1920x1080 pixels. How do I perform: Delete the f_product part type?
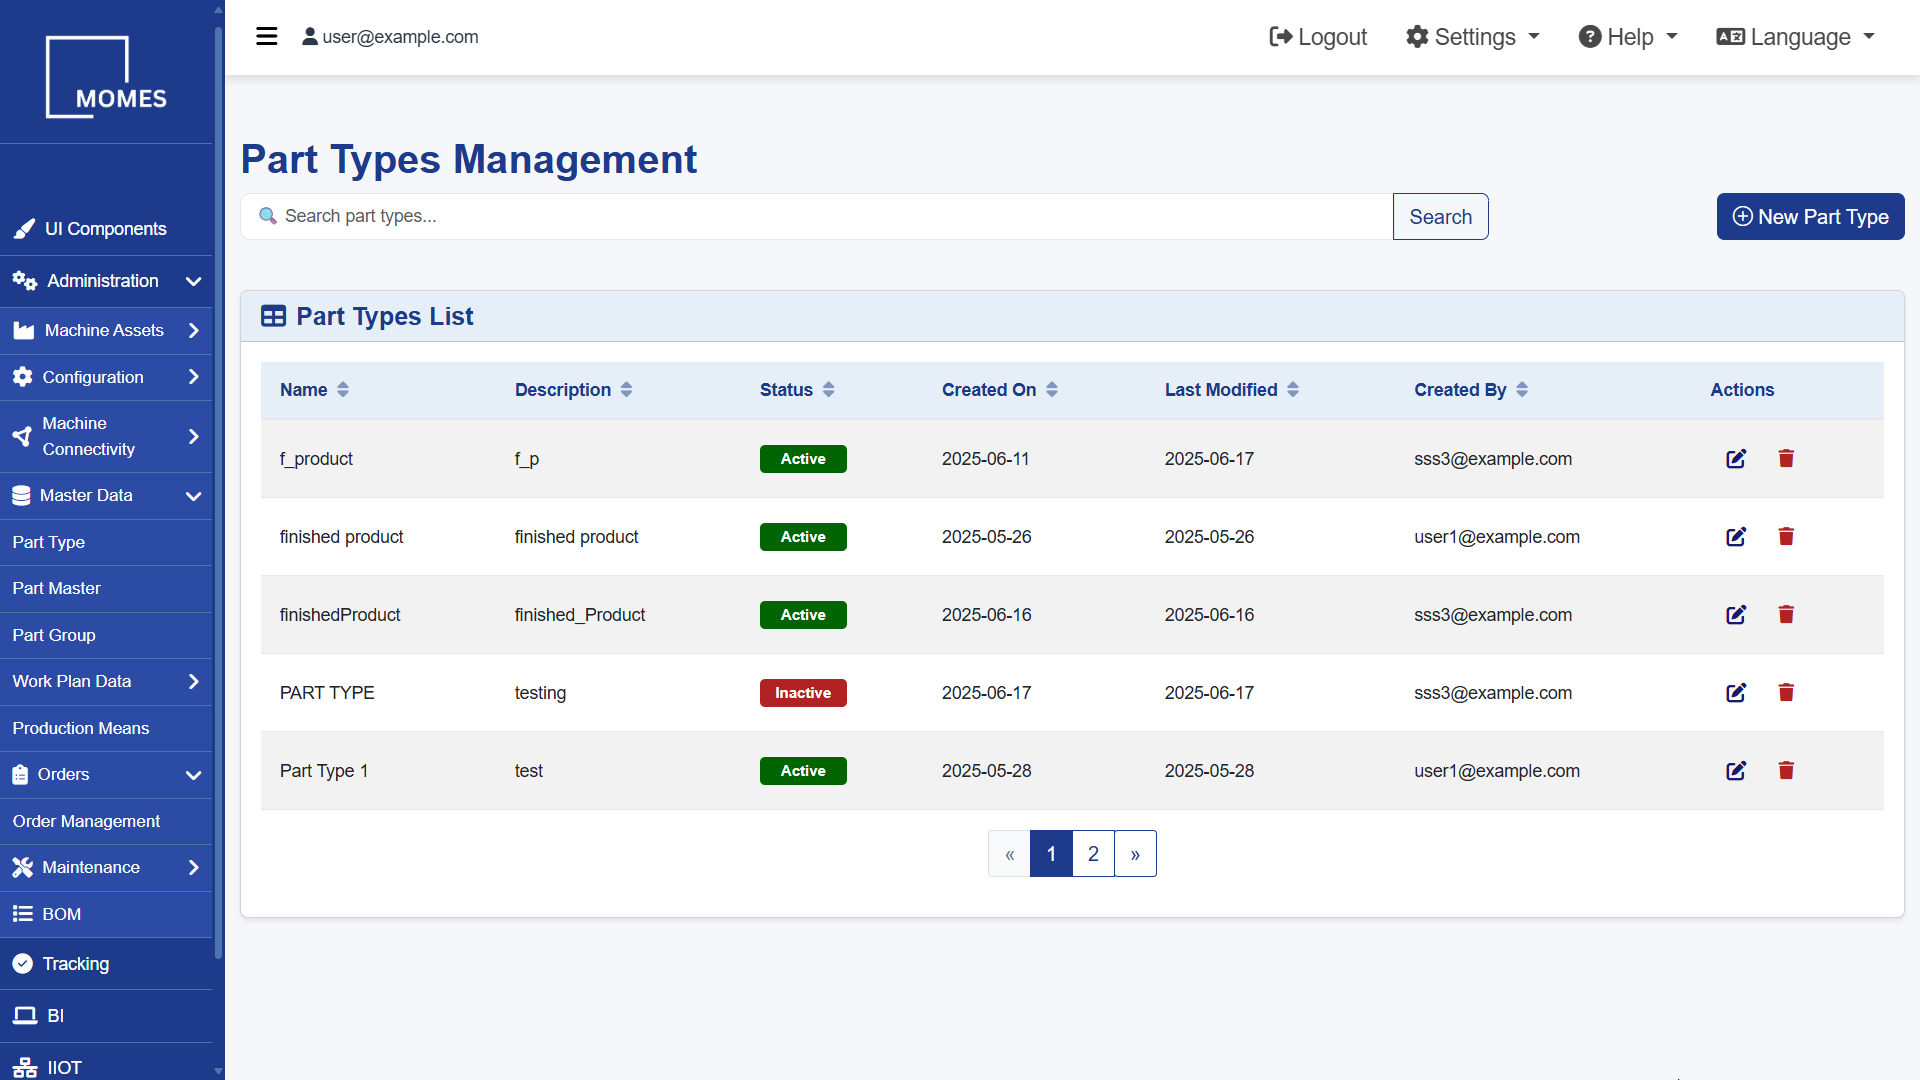coord(1786,459)
